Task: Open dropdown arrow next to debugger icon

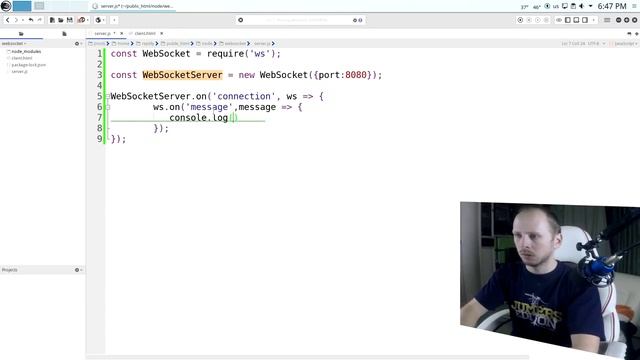Action: tap(88, 20)
